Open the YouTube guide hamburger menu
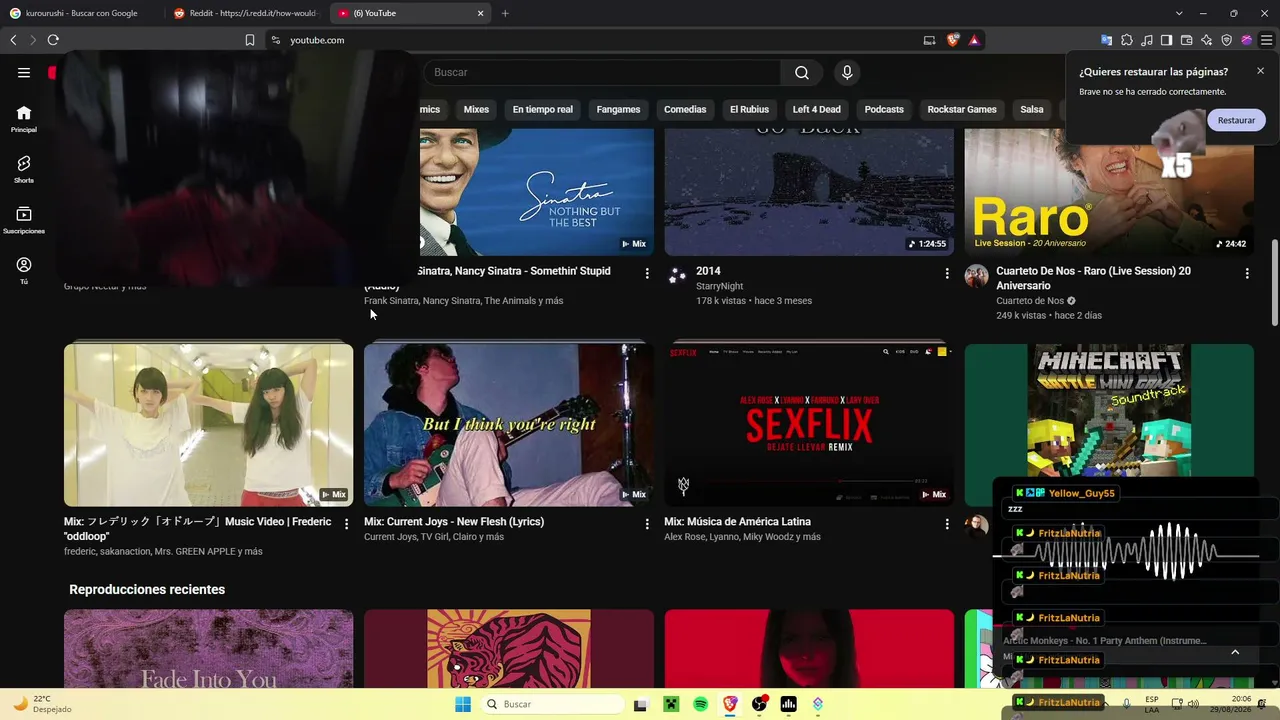This screenshot has width=1280, height=720. pyautogui.click(x=24, y=72)
